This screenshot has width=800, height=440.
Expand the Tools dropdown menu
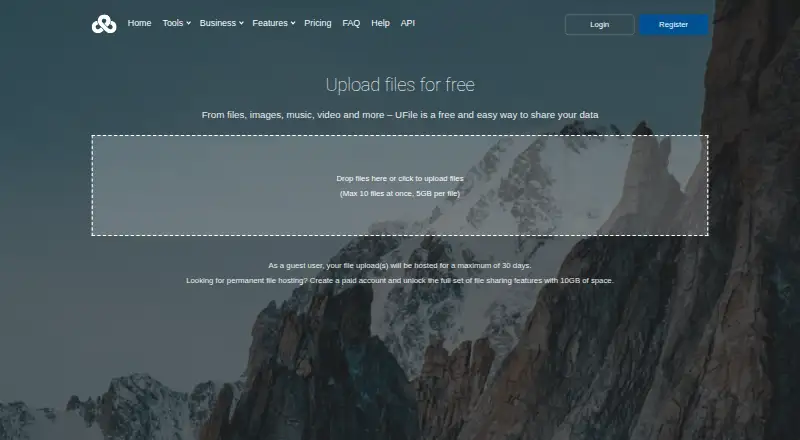pyautogui.click(x=177, y=23)
